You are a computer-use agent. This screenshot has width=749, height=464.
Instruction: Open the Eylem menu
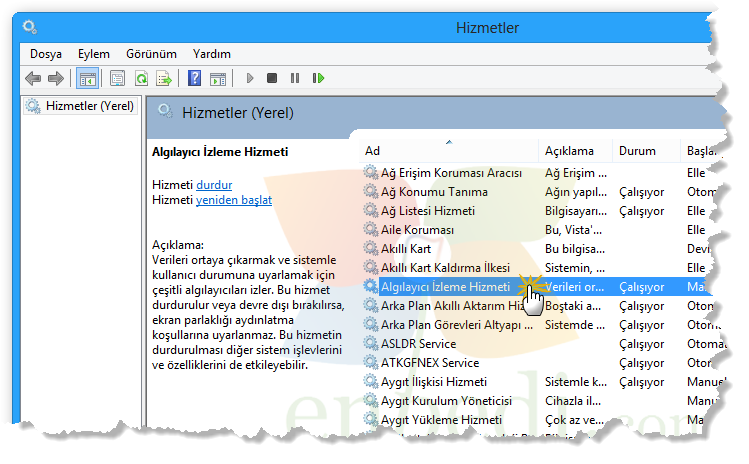[94, 54]
